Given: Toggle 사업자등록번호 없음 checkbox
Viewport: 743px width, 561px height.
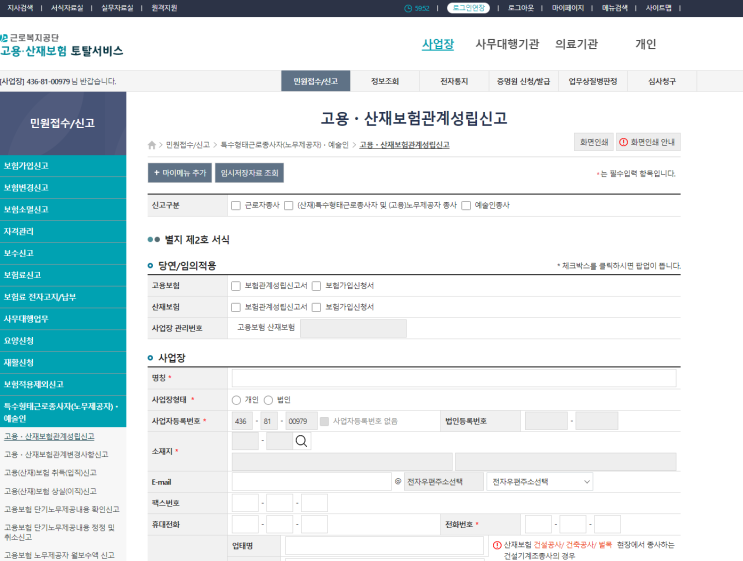Looking at the screenshot, I should 324,421.
